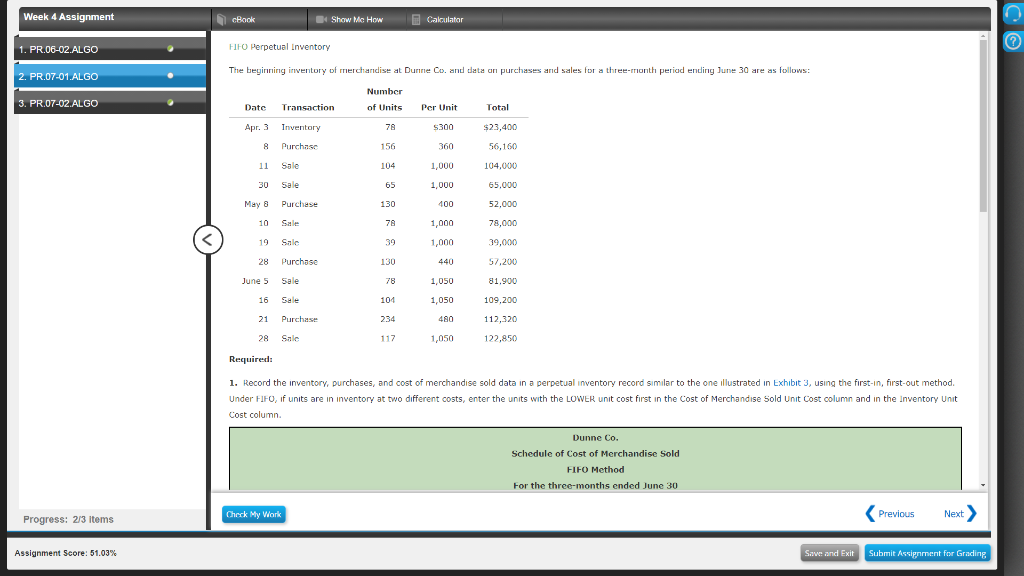Select item 3. PR.07-02.ALGO

tap(110, 103)
